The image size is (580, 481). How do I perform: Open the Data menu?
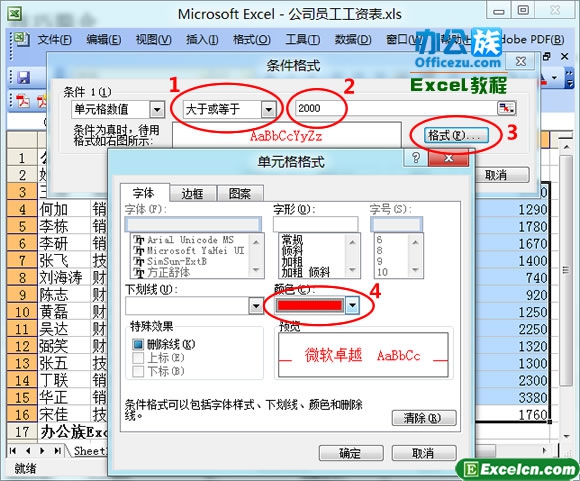(353, 40)
